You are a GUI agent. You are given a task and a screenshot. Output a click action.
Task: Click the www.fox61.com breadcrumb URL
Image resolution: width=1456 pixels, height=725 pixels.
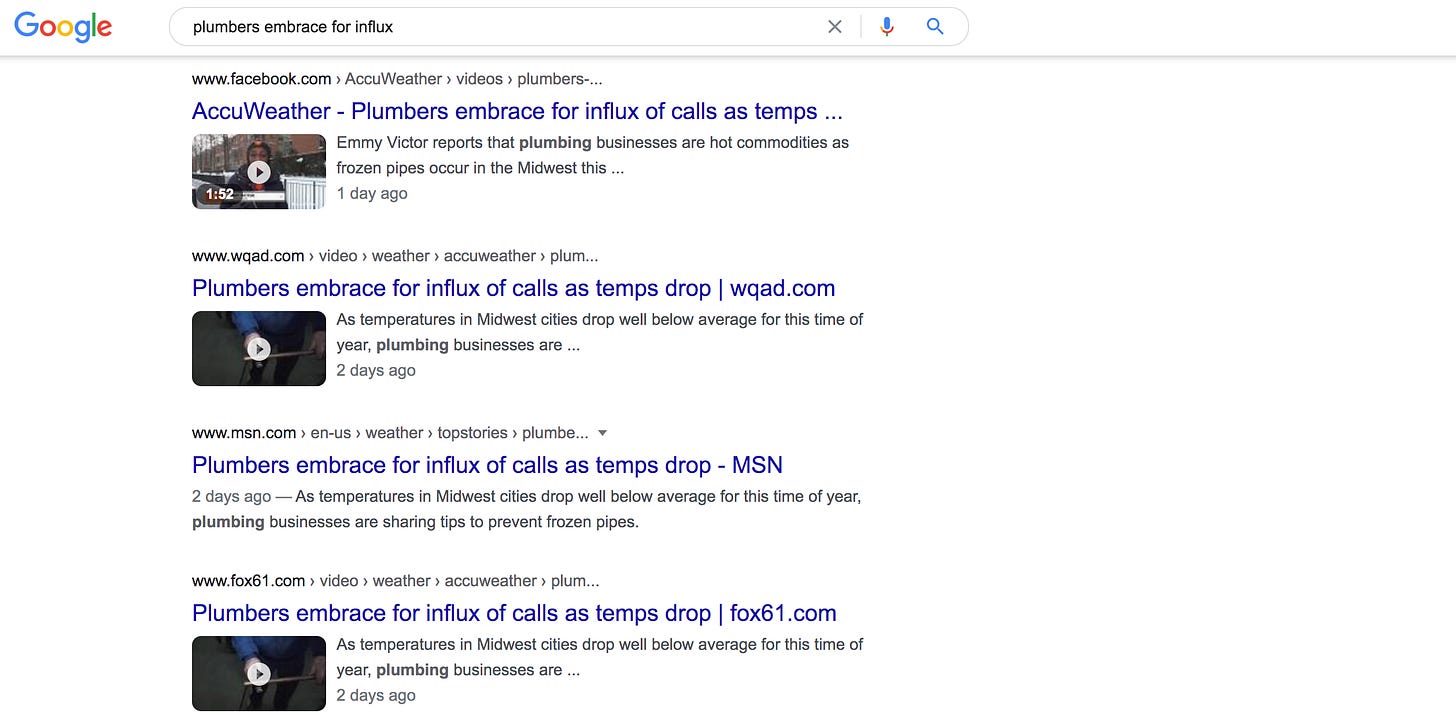[395, 581]
